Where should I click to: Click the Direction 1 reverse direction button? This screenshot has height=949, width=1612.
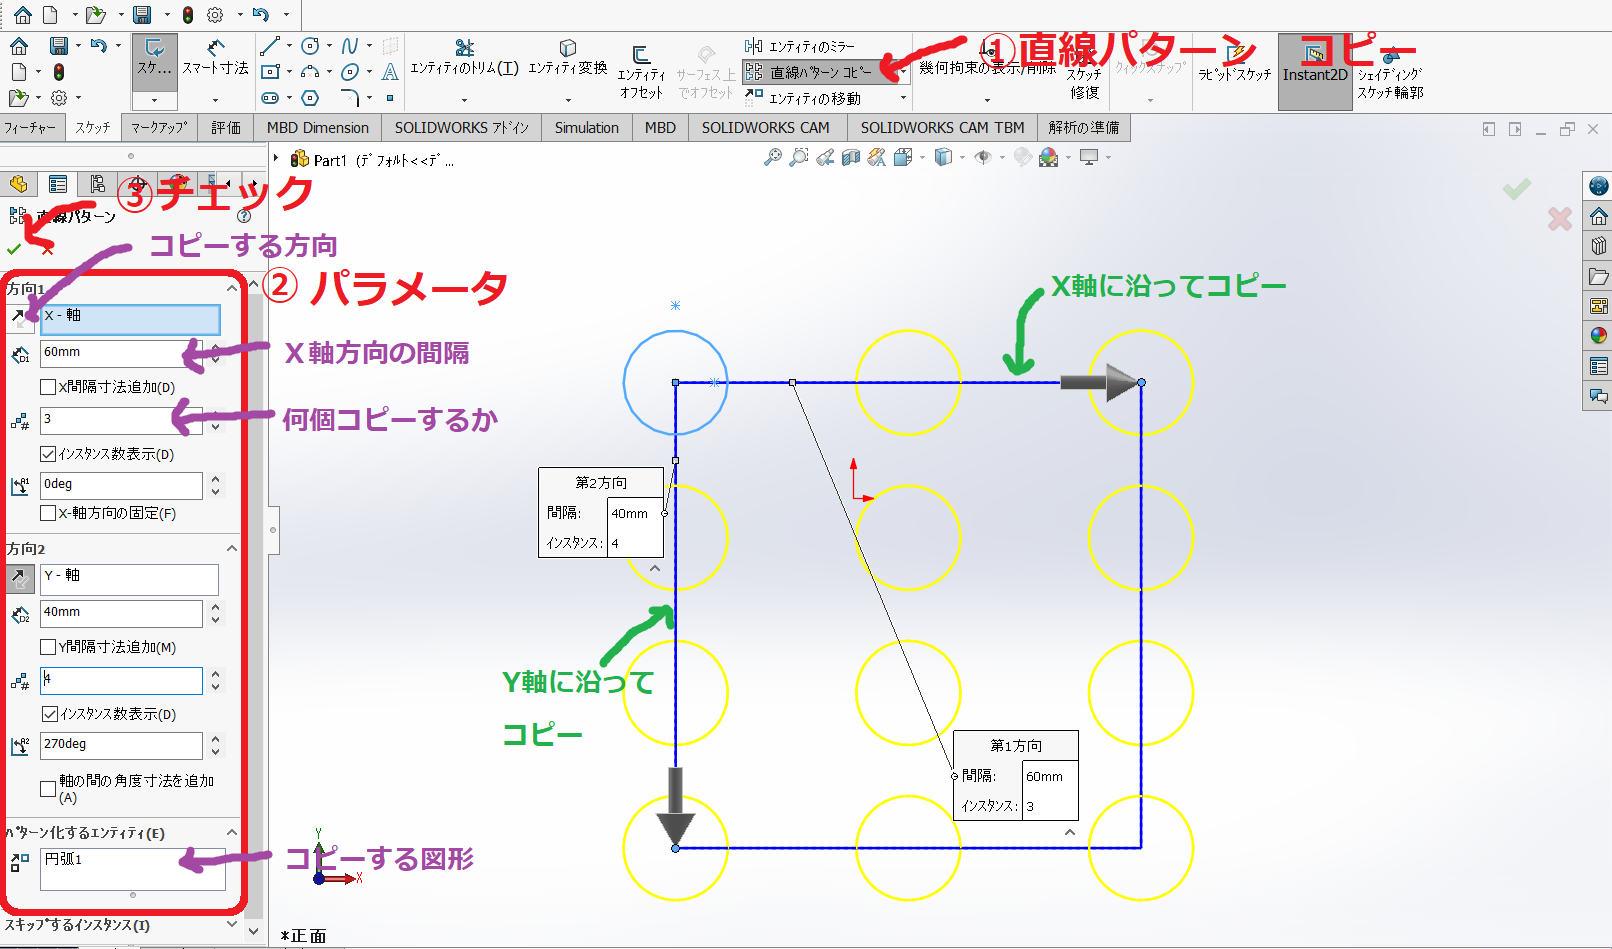[x=20, y=318]
